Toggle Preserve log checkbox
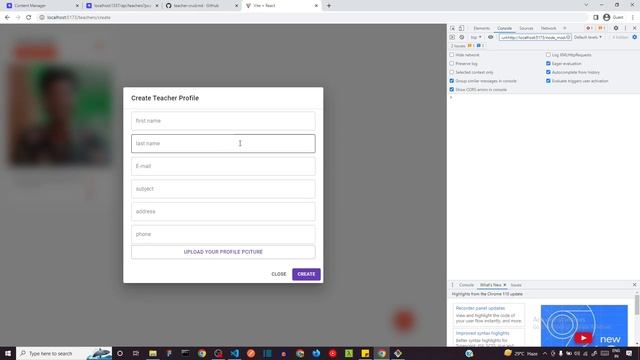640x360 pixels. pyautogui.click(x=451, y=63)
